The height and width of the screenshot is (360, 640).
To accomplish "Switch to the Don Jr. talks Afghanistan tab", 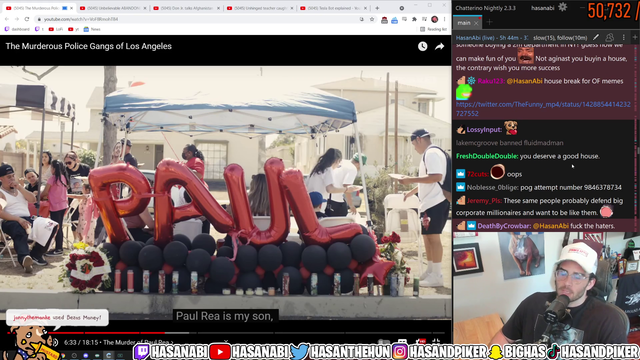I will 187,8.
